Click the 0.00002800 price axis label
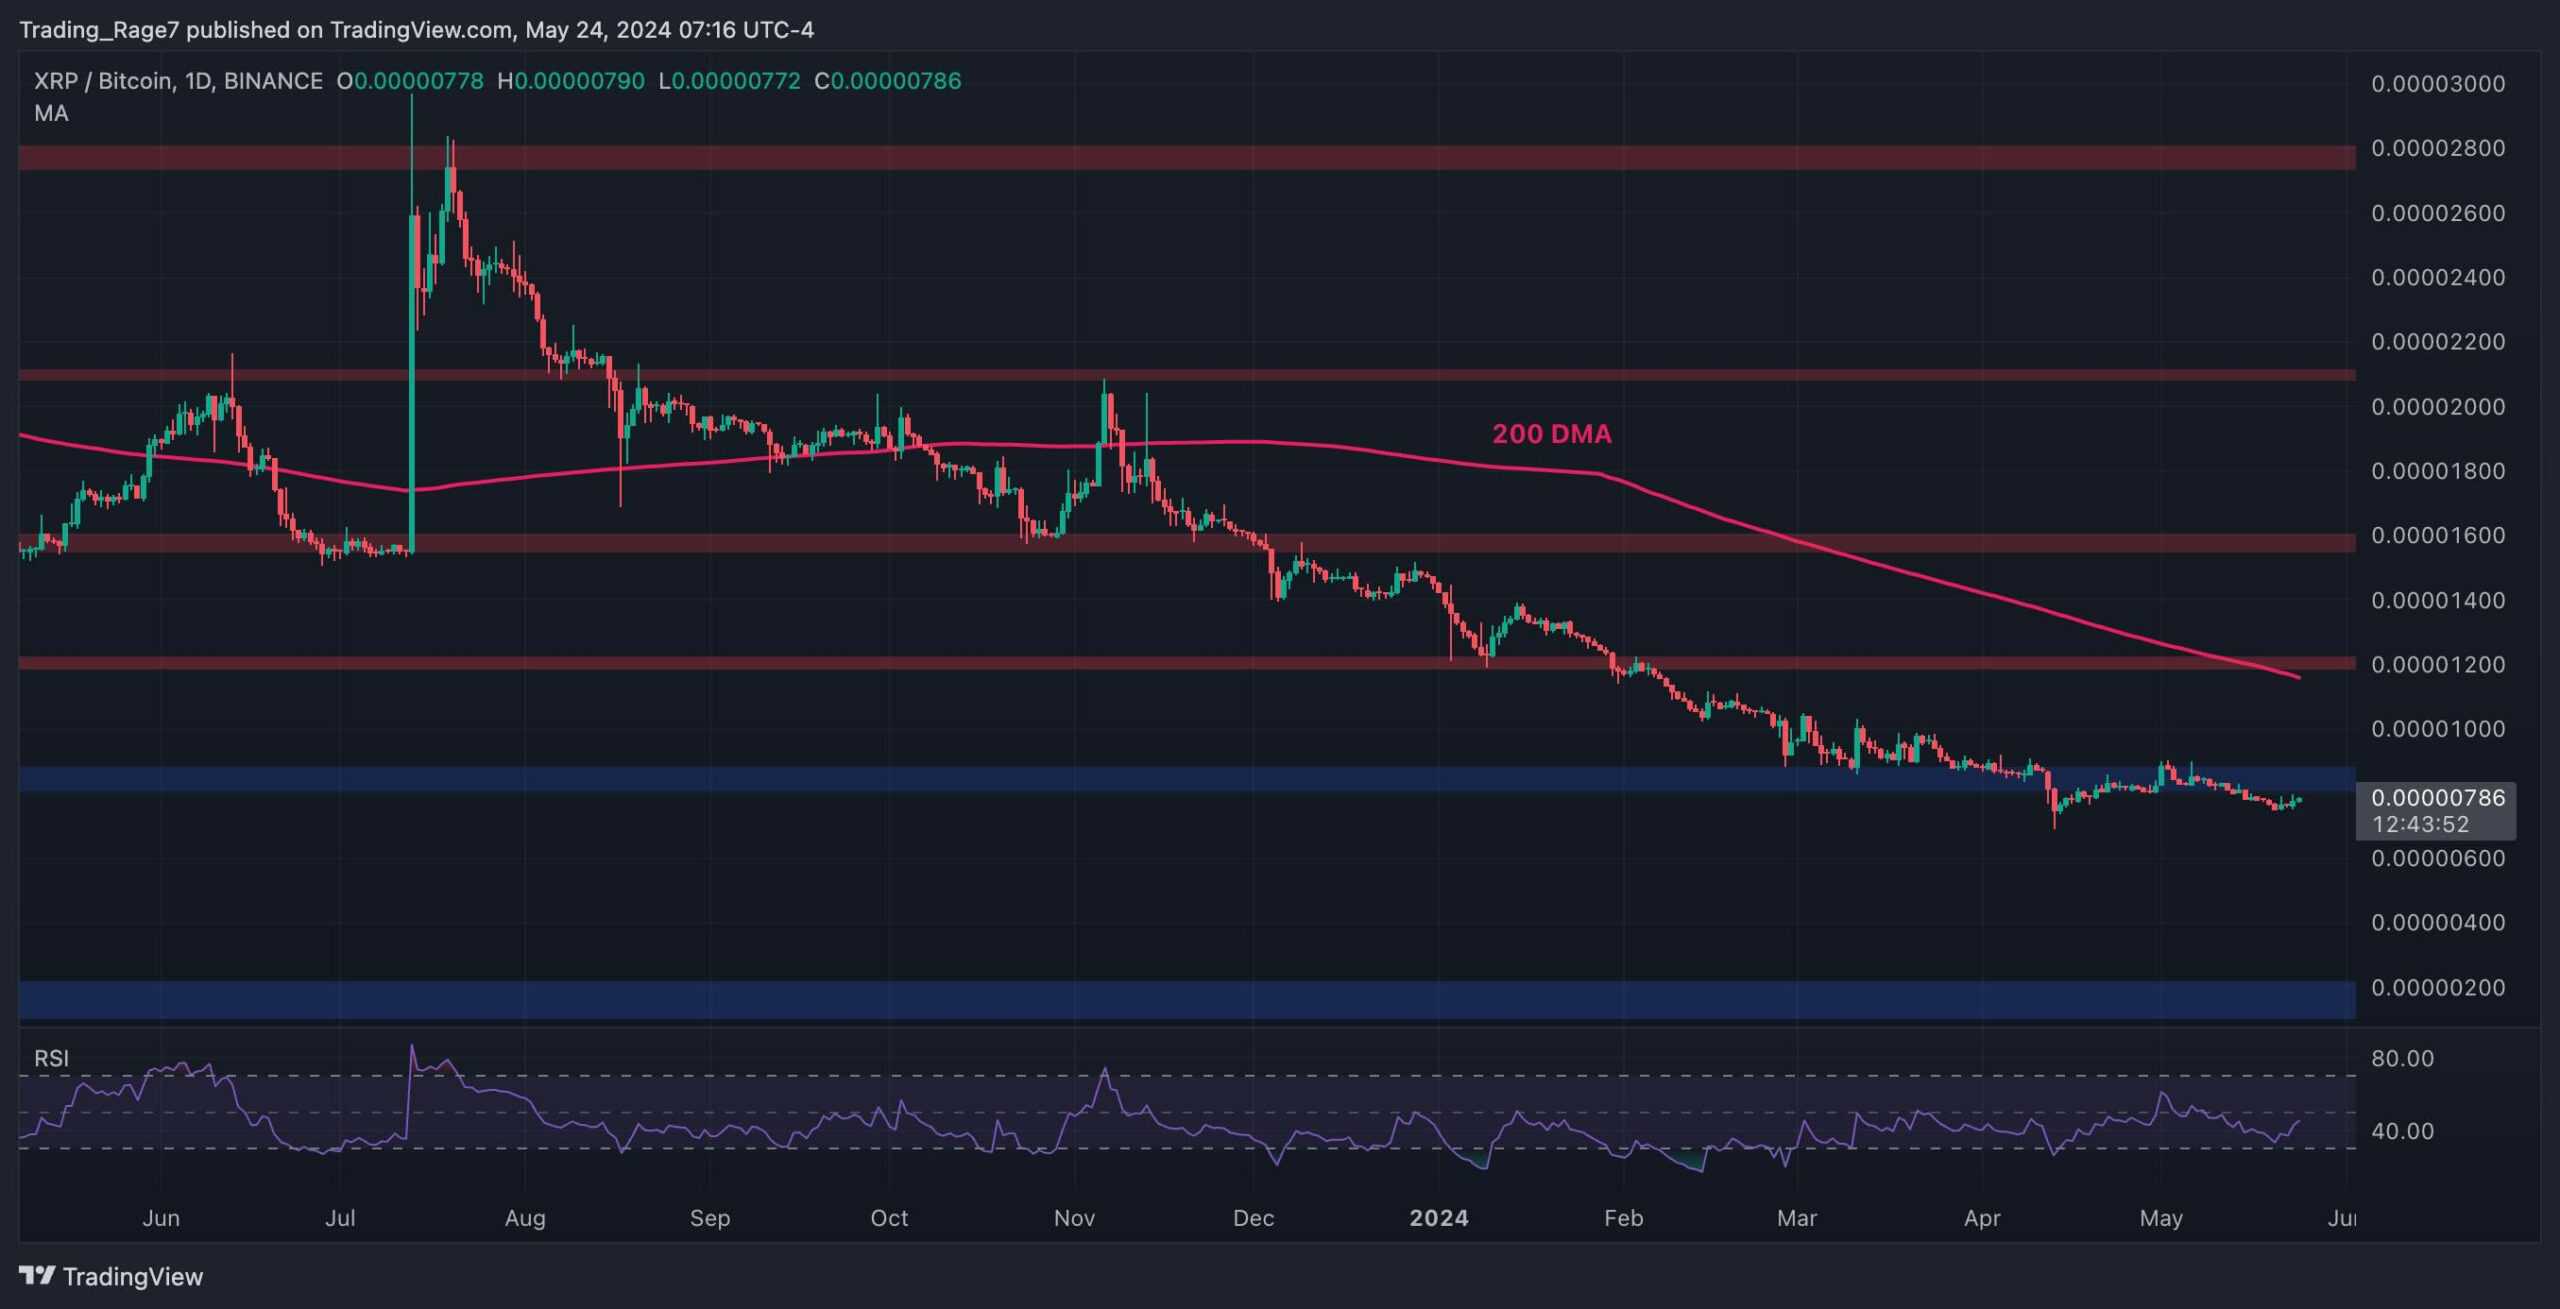The height and width of the screenshot is (1309, 2560). coord(2438,148)
